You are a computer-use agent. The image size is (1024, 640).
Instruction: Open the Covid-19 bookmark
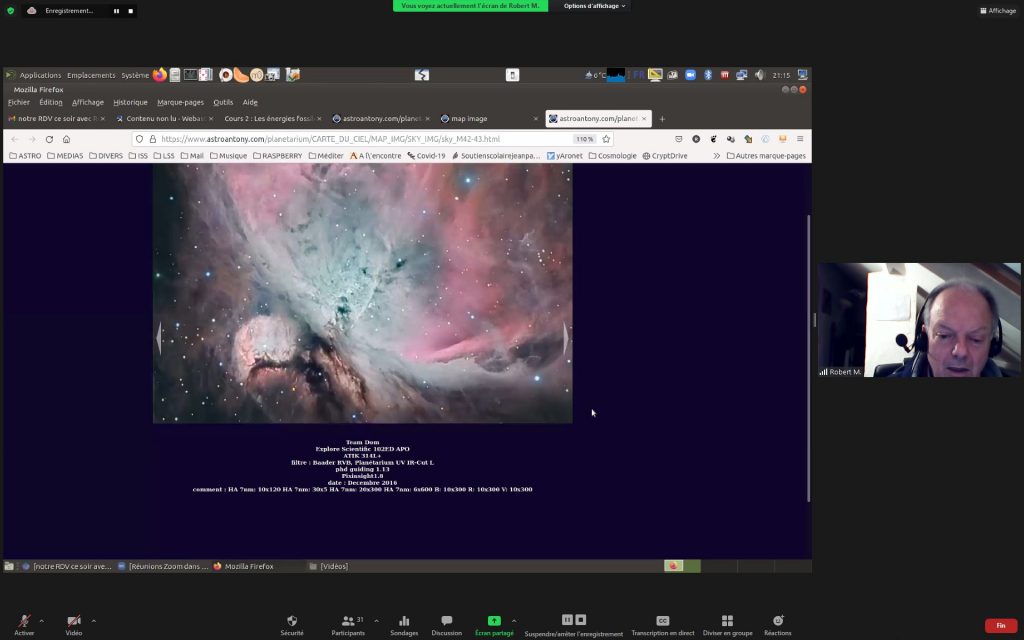pyautogui.click(x=426, y=156)
